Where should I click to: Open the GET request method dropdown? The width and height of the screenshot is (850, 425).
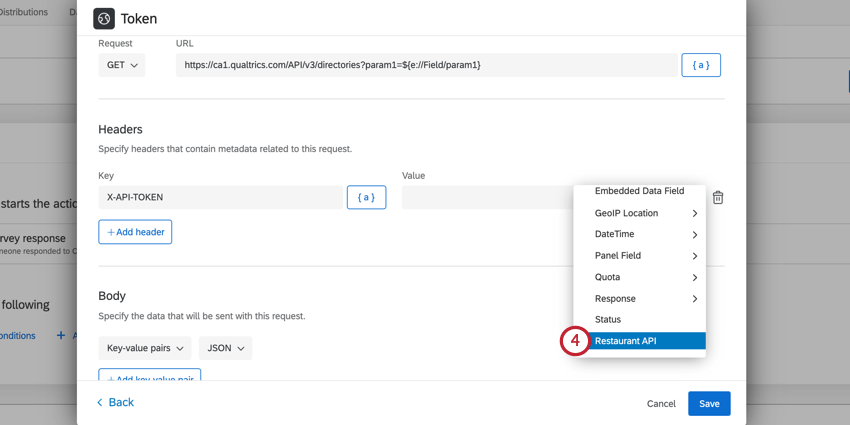(122, 65)
